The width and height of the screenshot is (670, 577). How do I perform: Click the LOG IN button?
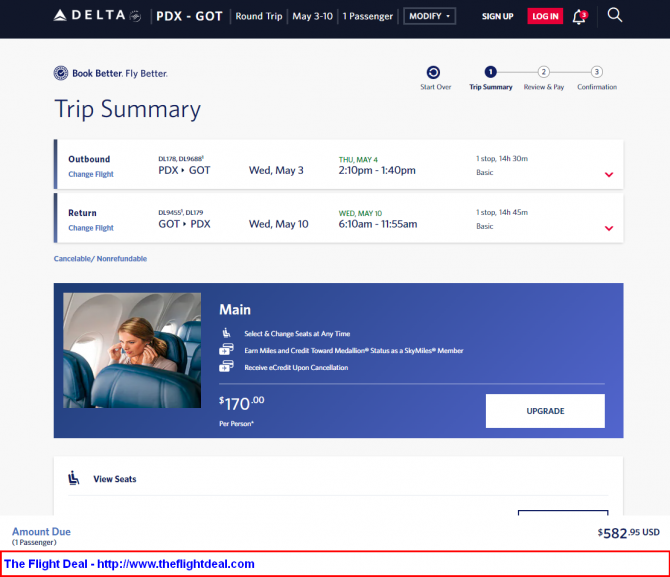[545, 16]
